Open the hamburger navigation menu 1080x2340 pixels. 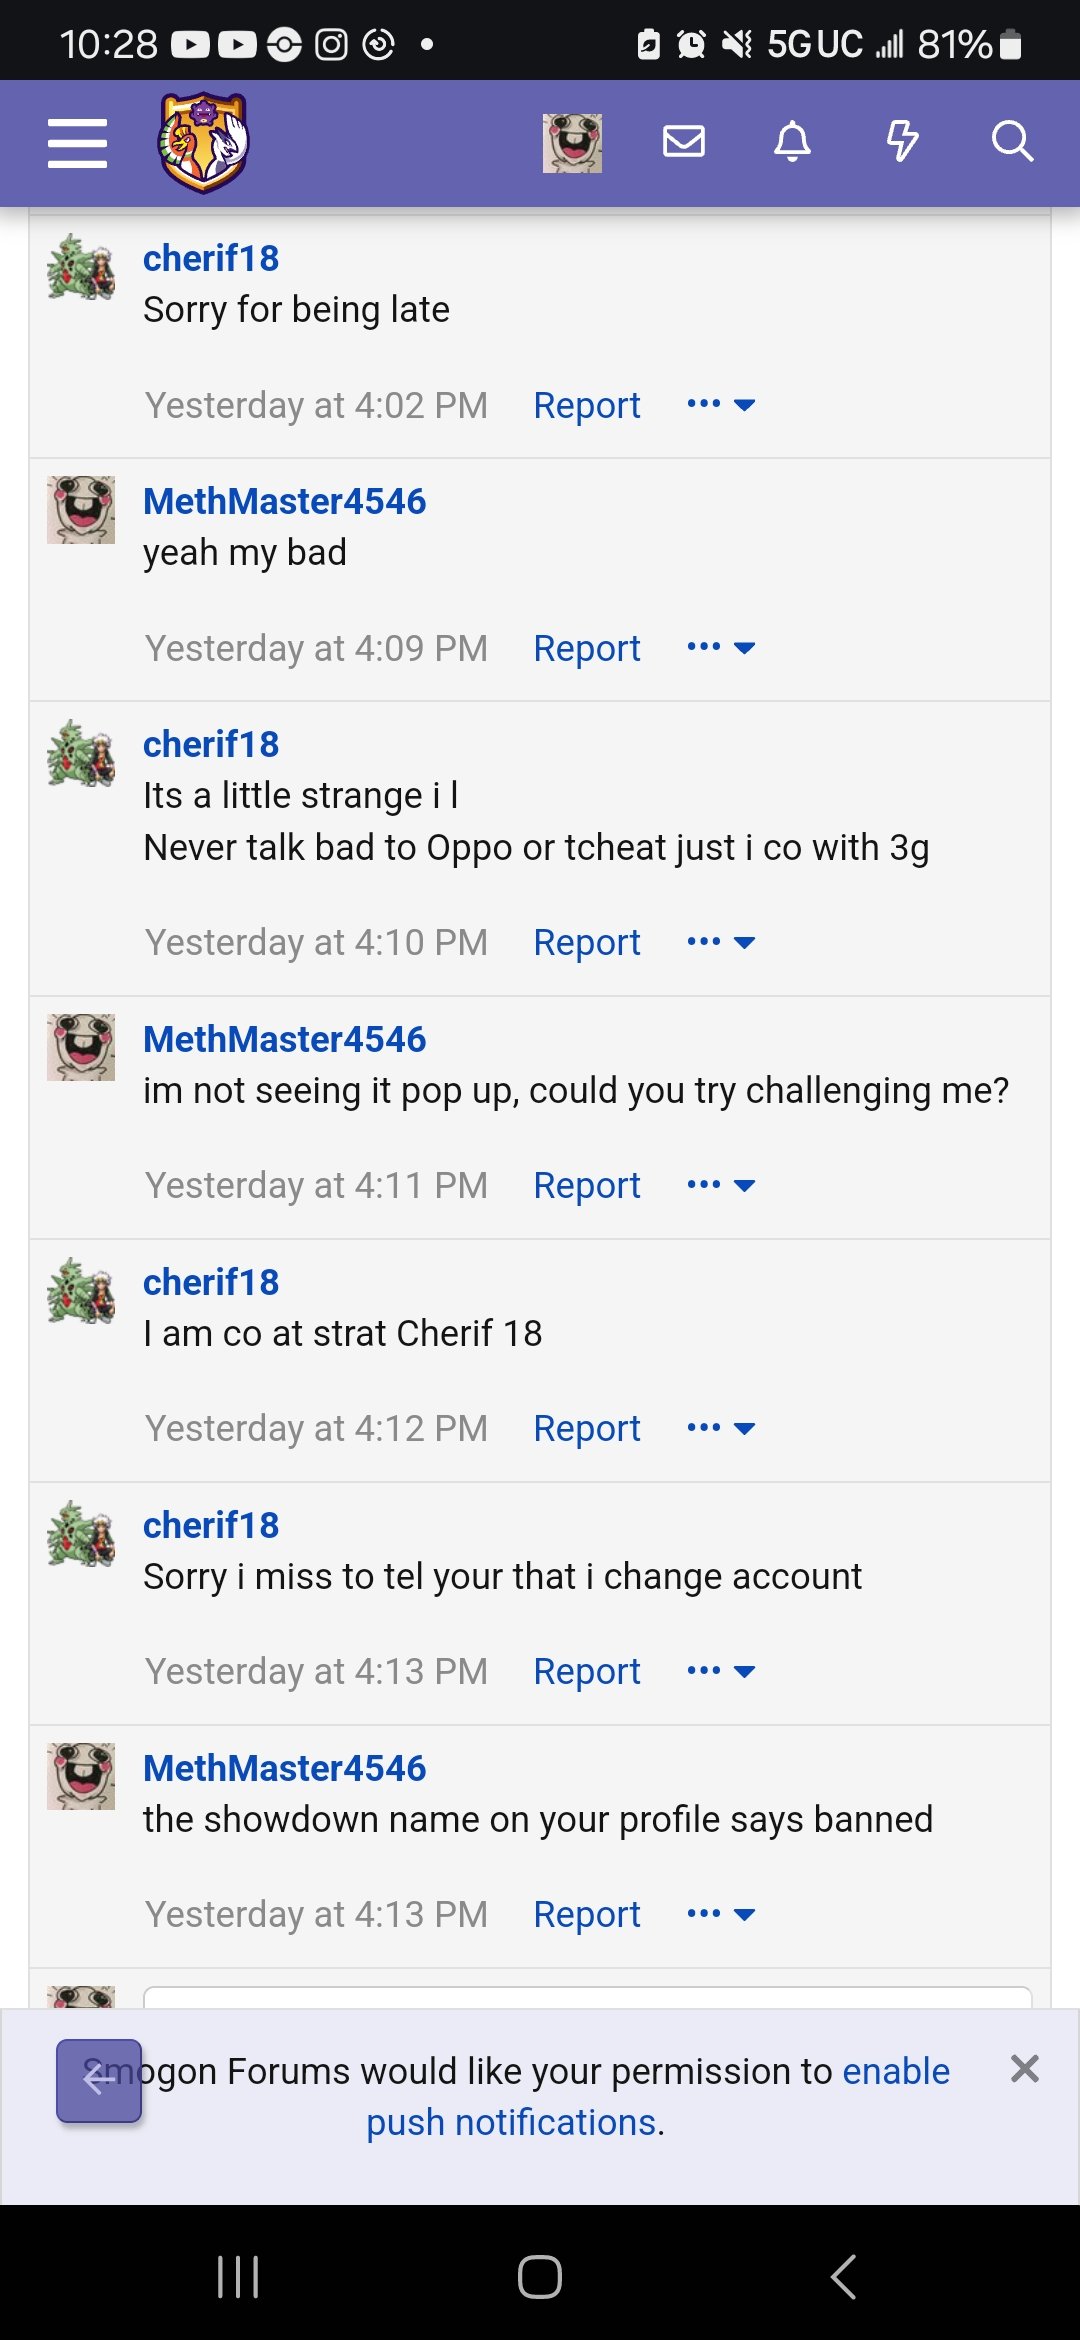pos(77,143)
